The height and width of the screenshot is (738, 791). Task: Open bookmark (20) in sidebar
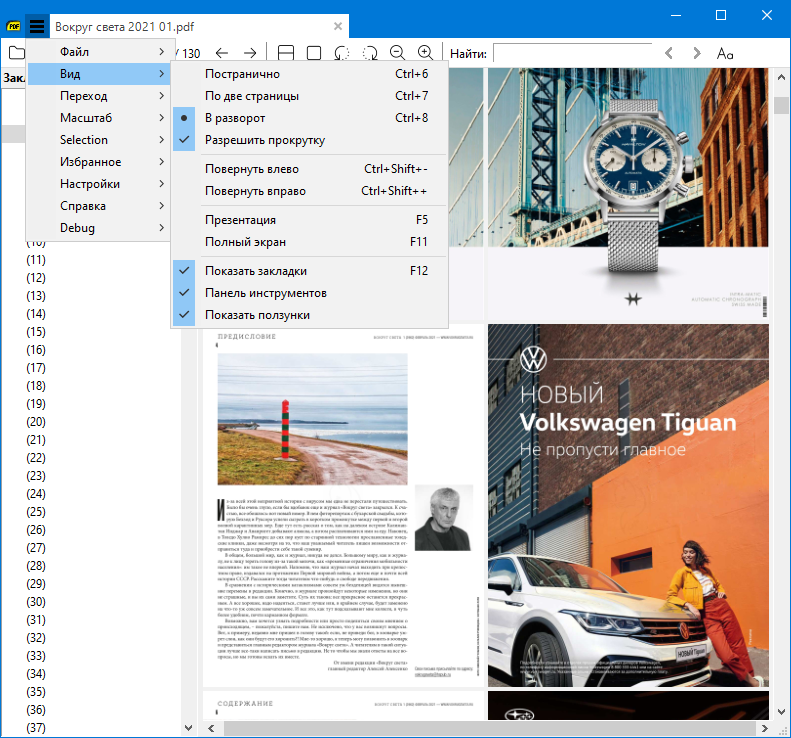[36, 422]
